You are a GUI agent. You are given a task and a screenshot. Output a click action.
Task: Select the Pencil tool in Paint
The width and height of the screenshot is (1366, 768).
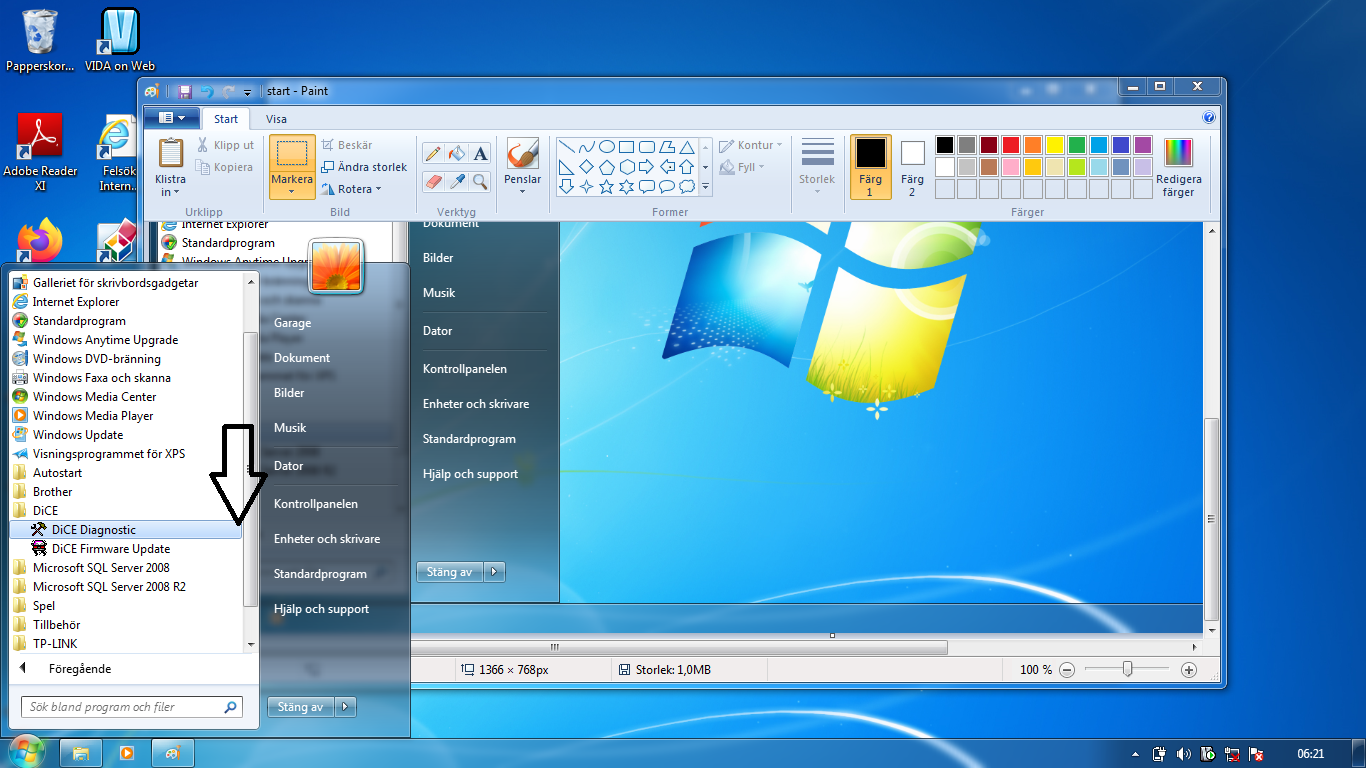[433, 153]
